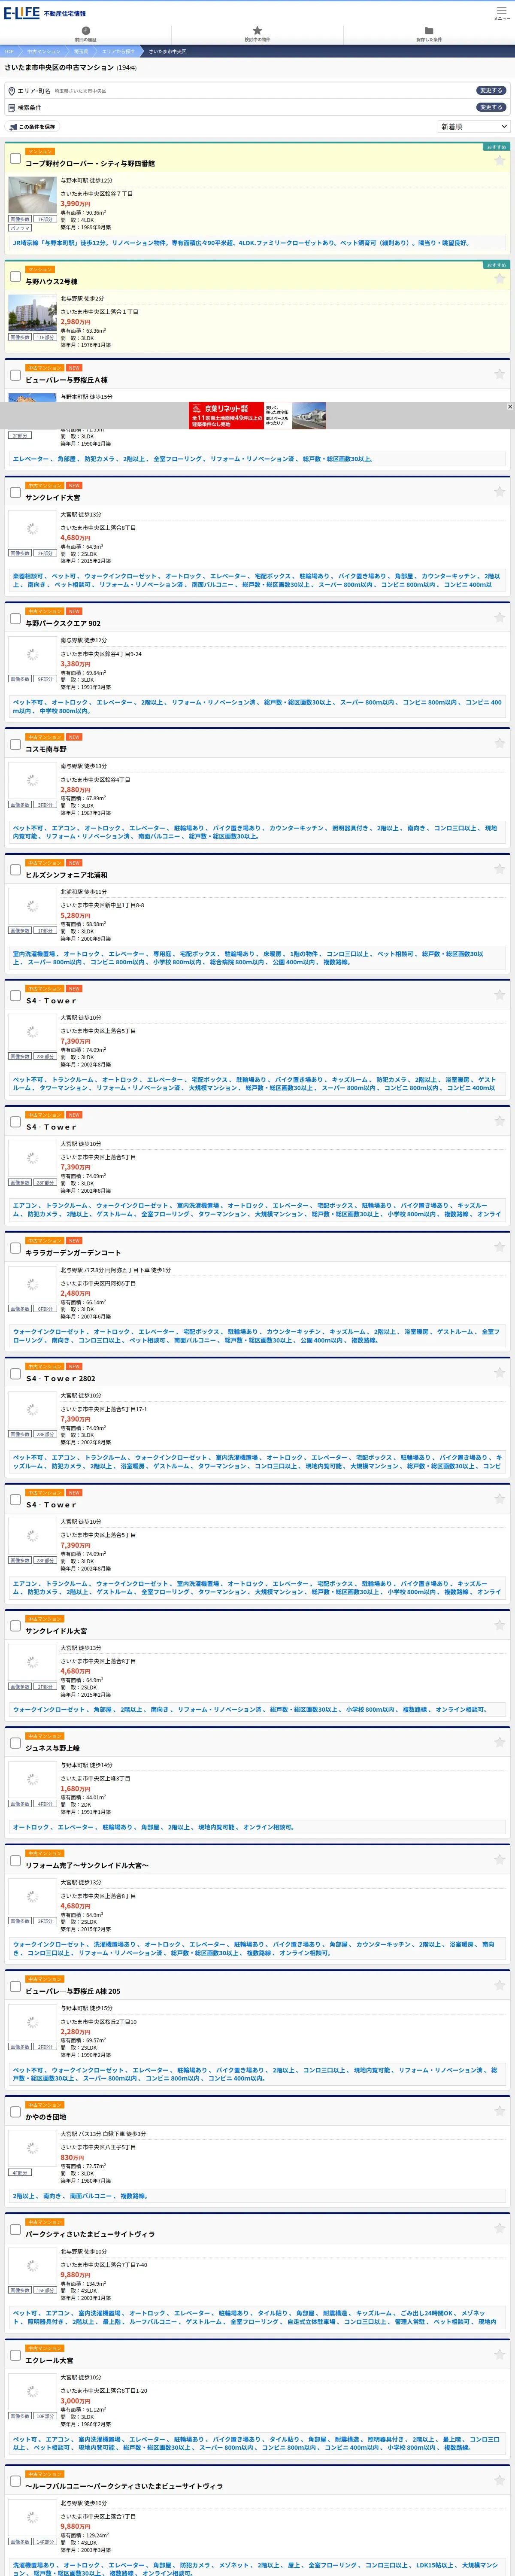The height and width of the screenshot is (2576, 515).
Task: Click 変更する for 検索条件
Action: click(490, 107)
